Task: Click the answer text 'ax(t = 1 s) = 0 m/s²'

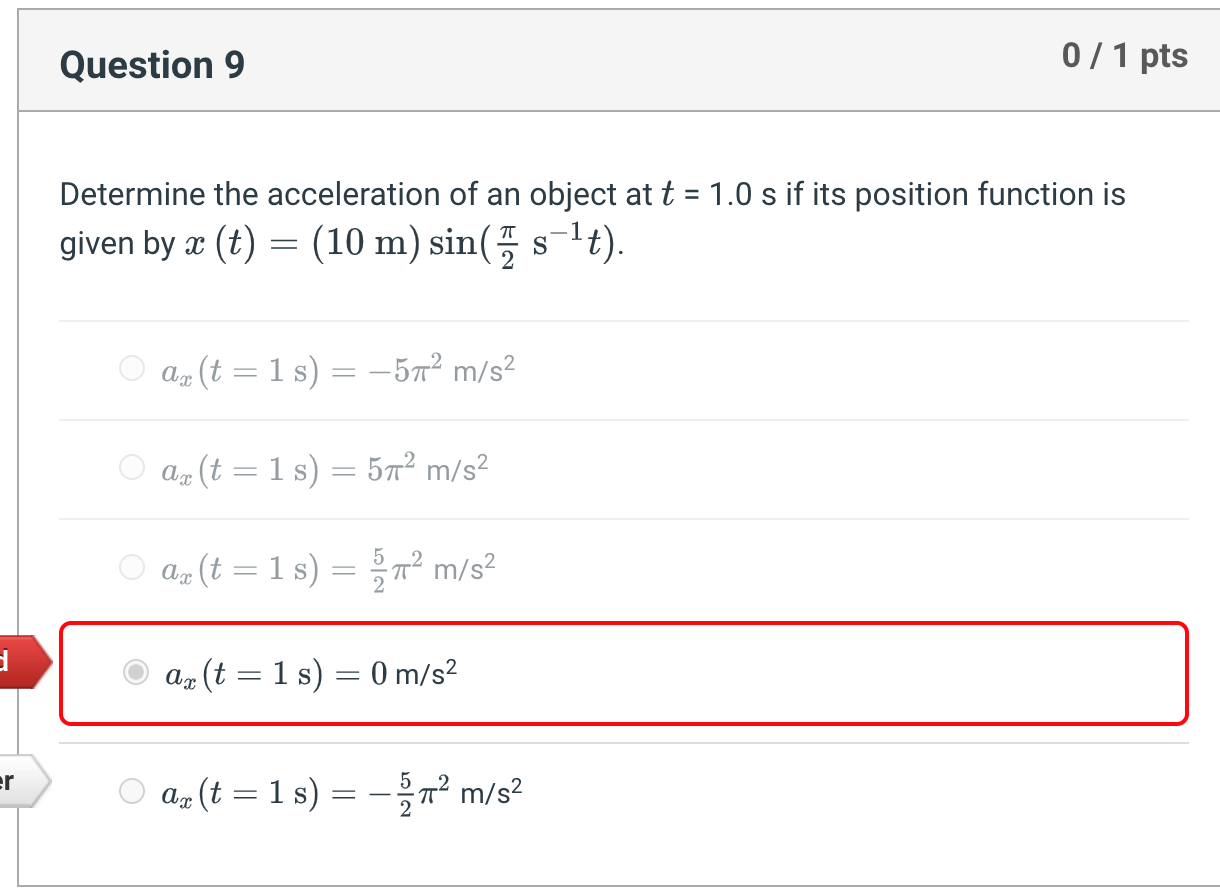Action: pos(310,674)
